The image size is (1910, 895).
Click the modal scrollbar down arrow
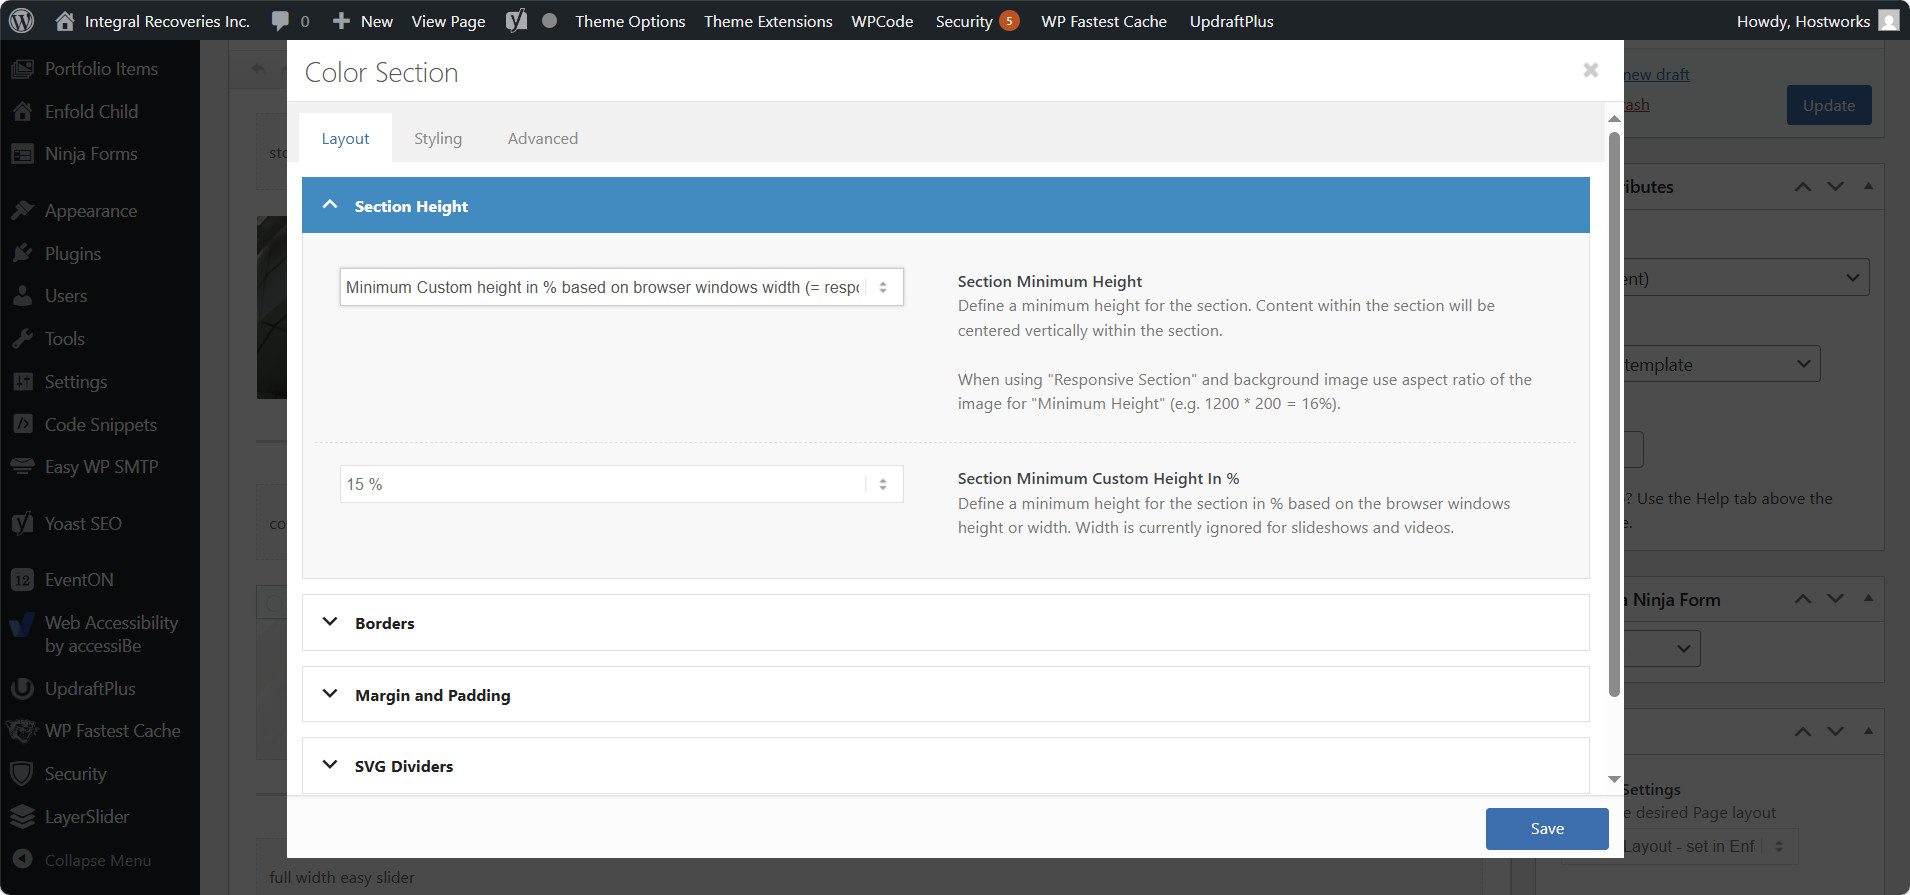[1614, 779]
